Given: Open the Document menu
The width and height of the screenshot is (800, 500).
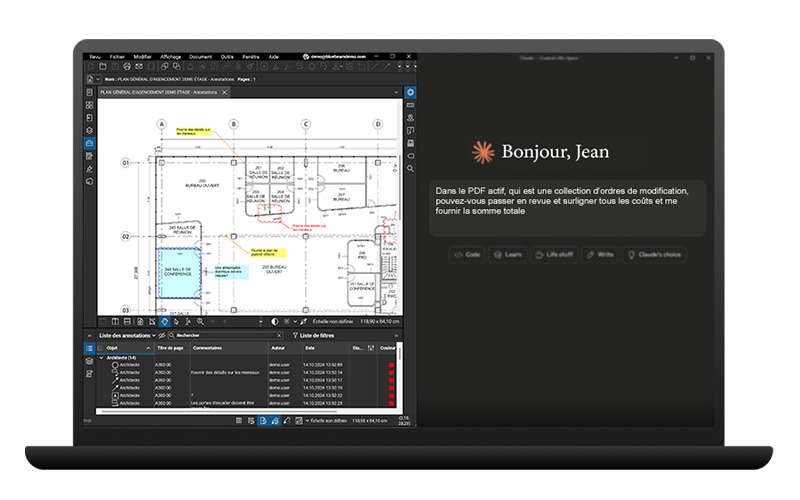Looking at the screenshot, I should click(201, 57).
